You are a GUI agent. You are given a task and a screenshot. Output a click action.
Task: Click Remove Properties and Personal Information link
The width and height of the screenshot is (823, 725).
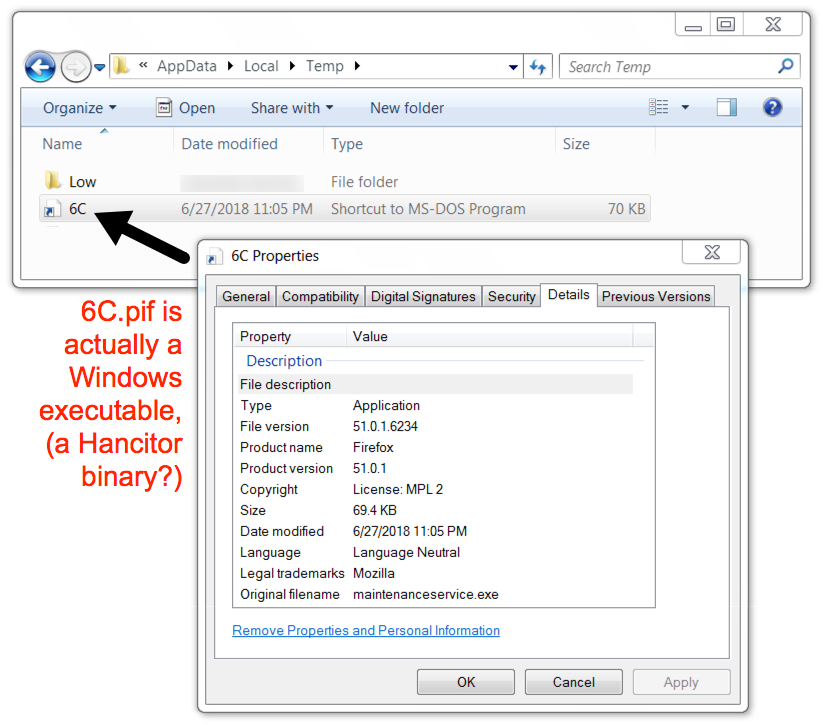pos(366,630)
